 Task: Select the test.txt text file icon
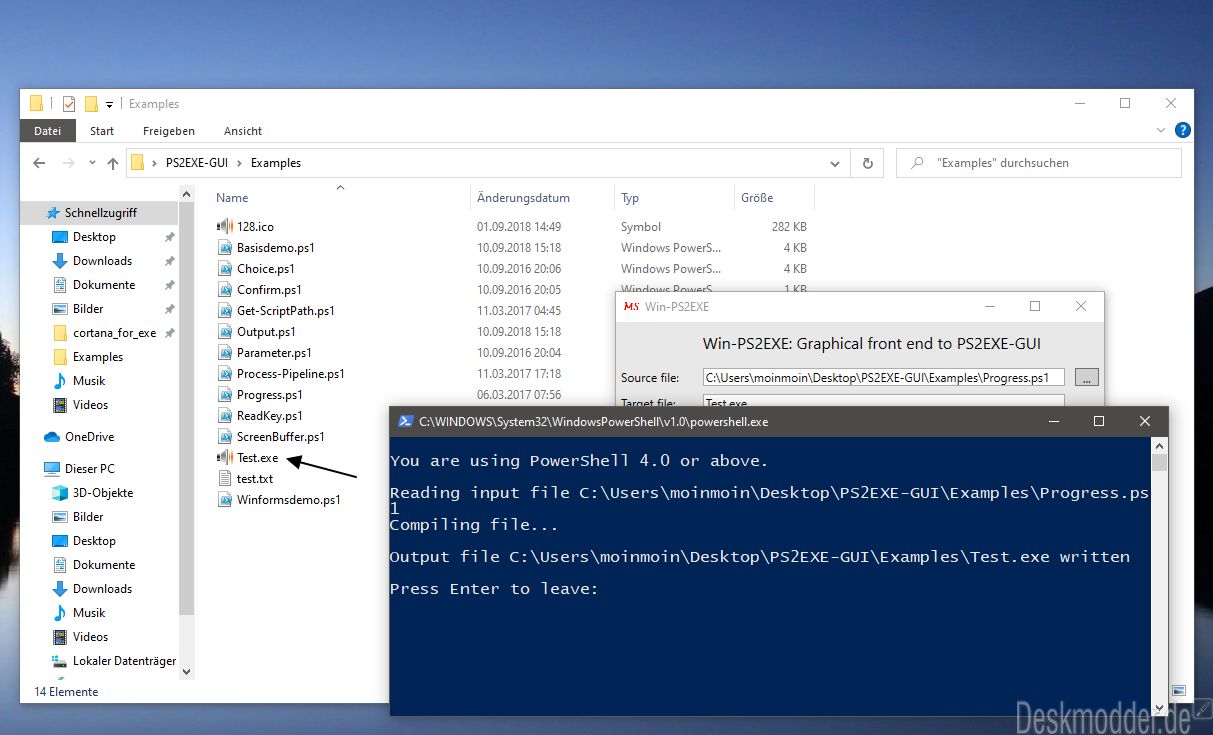click(x=225, y=479)
